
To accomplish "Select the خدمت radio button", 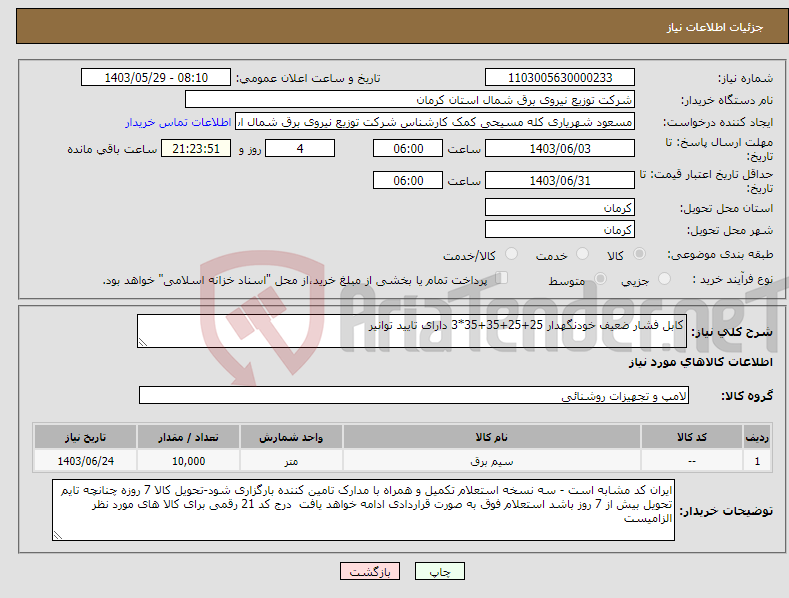I will [x=582, y=254].
